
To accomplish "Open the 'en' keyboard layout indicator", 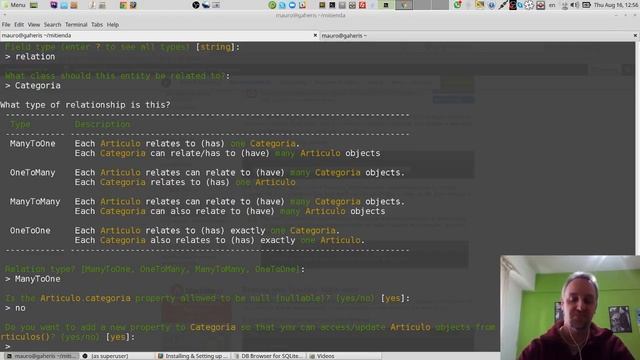I will [552, 5].
